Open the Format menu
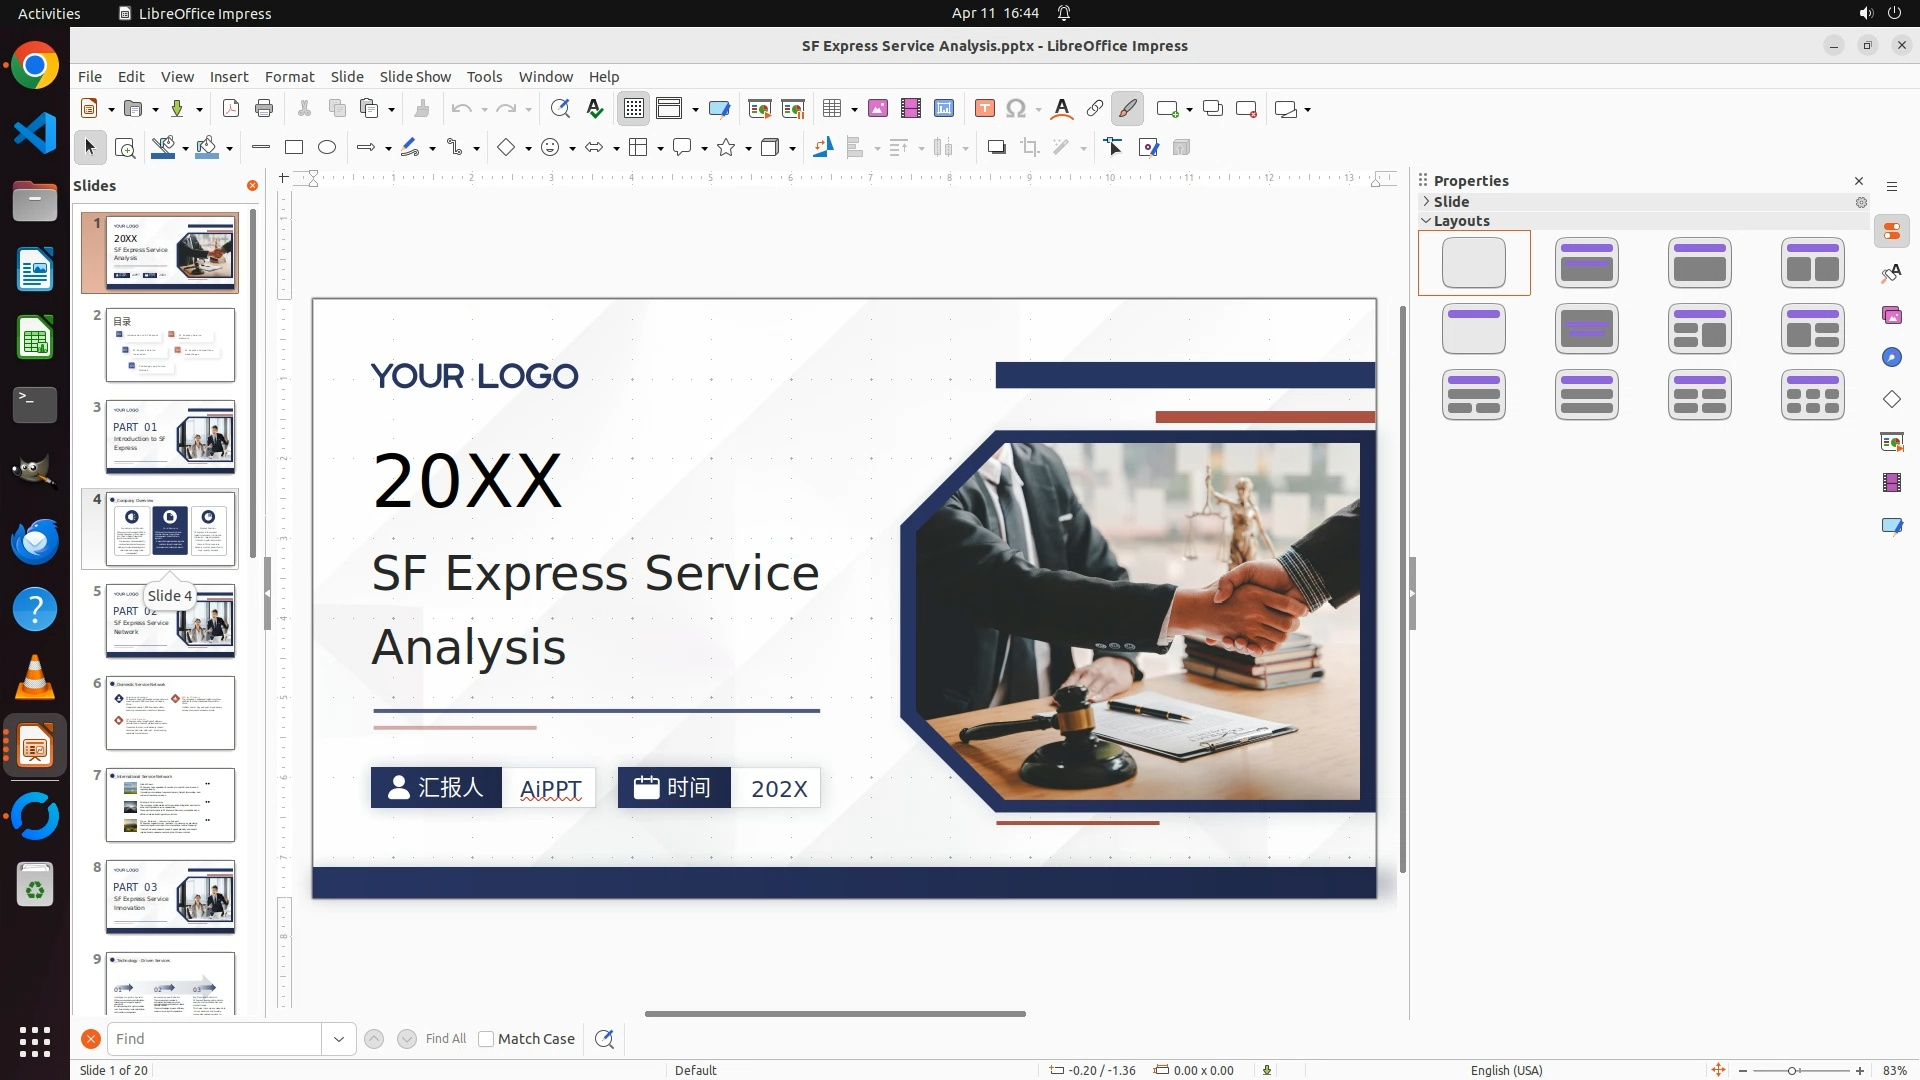 289,77
